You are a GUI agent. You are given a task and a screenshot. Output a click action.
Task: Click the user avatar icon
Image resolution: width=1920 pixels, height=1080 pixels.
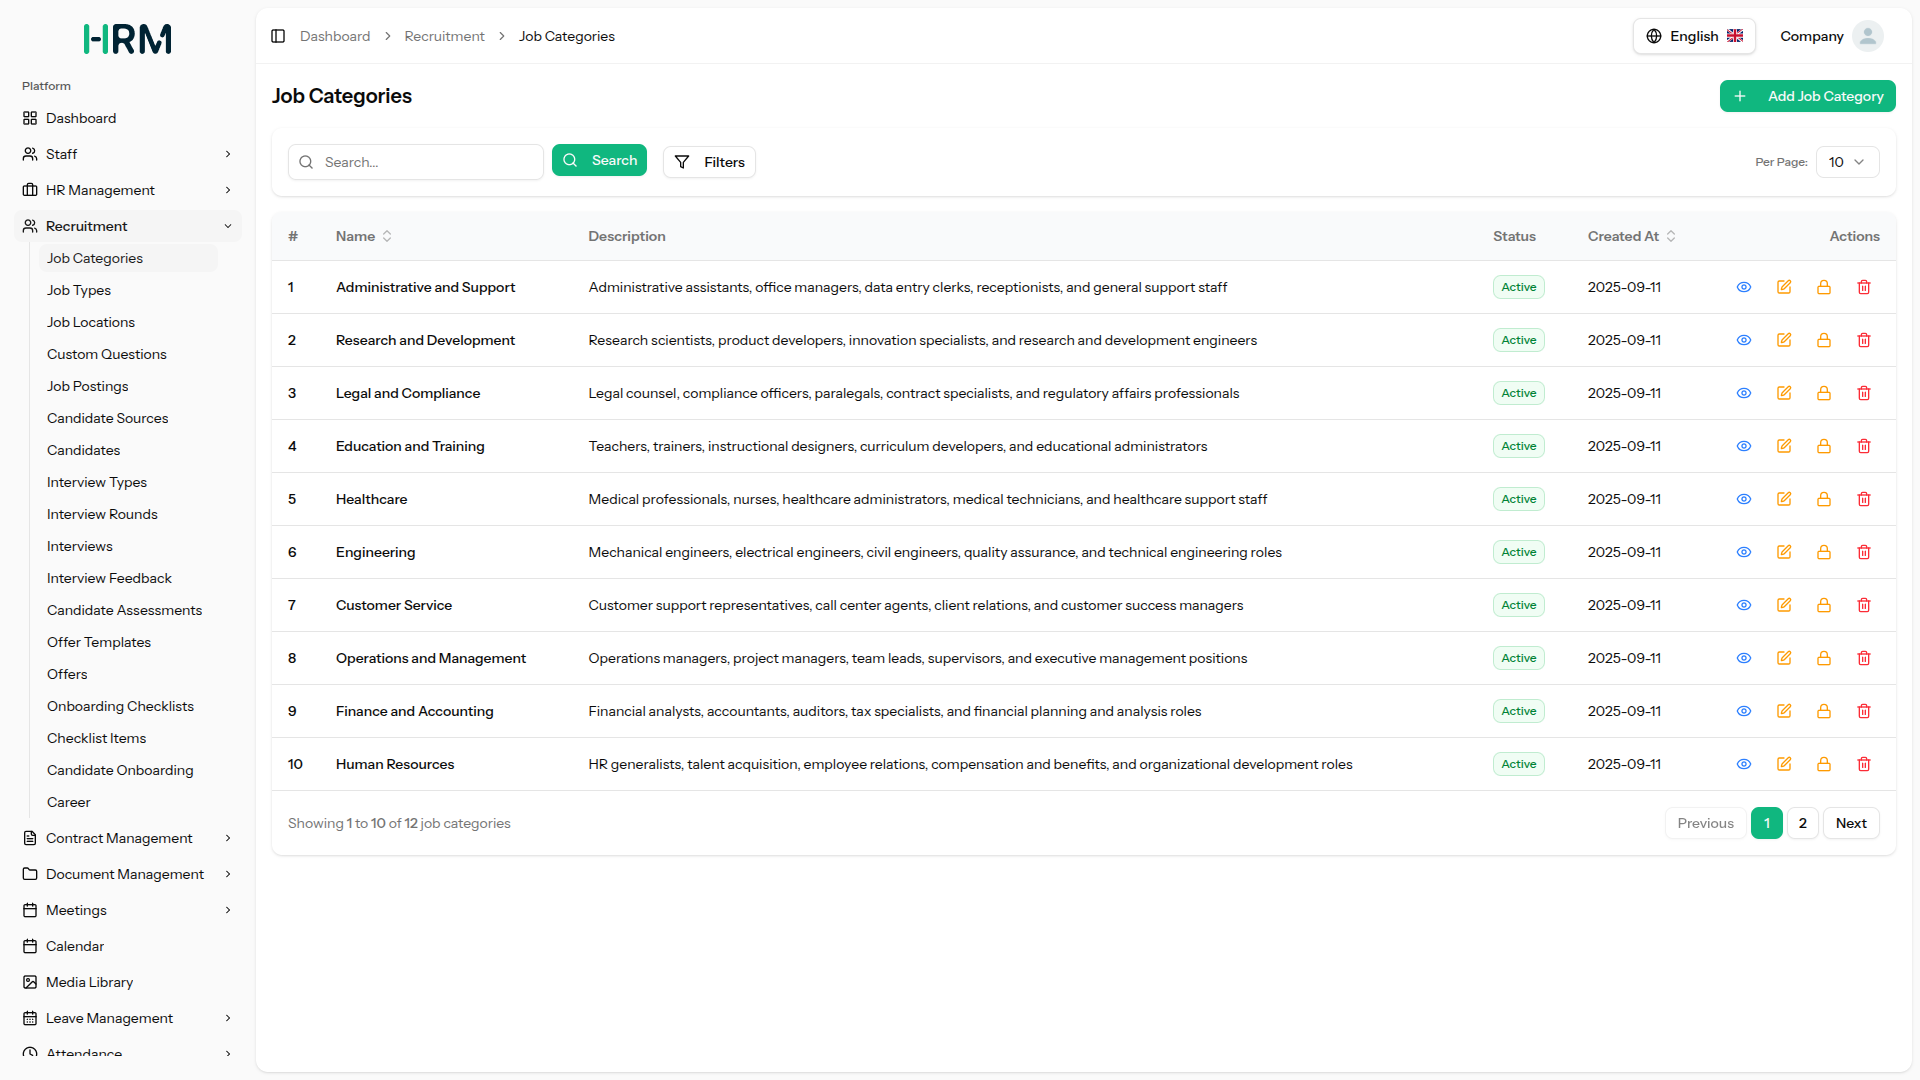(1867, 36)
